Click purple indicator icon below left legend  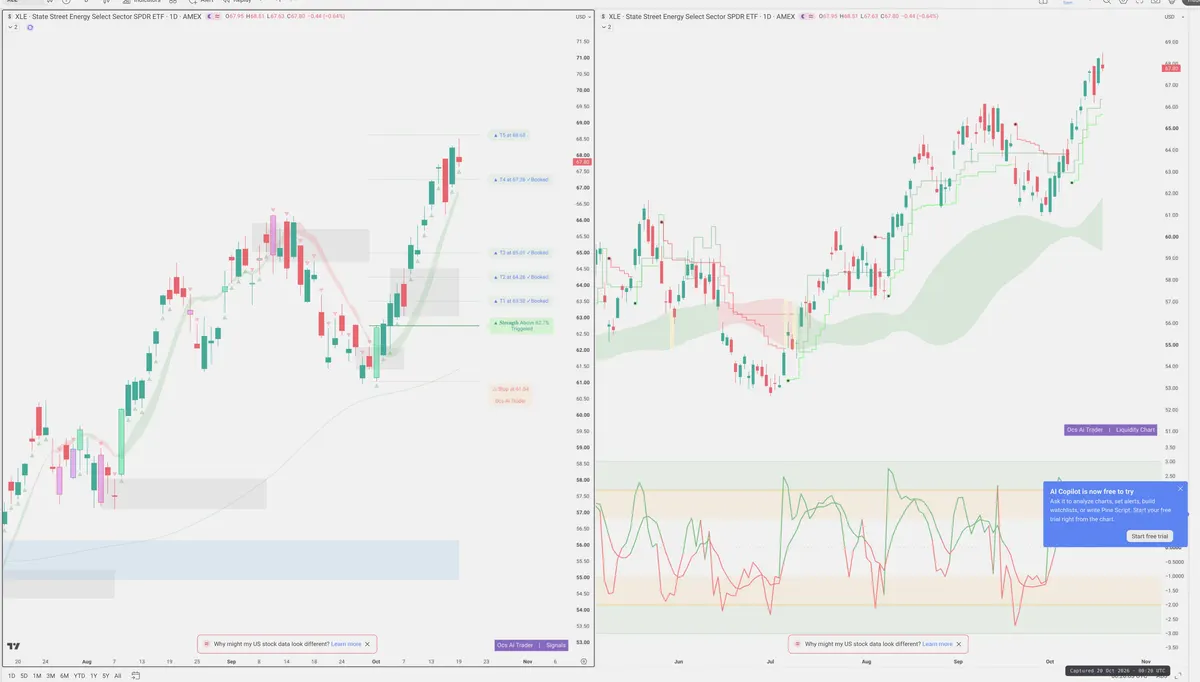[30, 27]
